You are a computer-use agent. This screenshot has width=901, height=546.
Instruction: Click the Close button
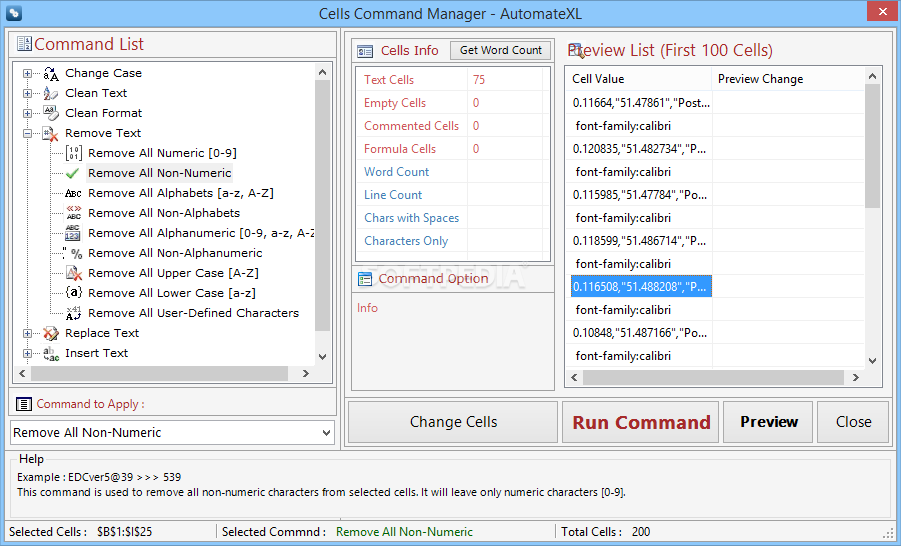click(x=853, y=422)
